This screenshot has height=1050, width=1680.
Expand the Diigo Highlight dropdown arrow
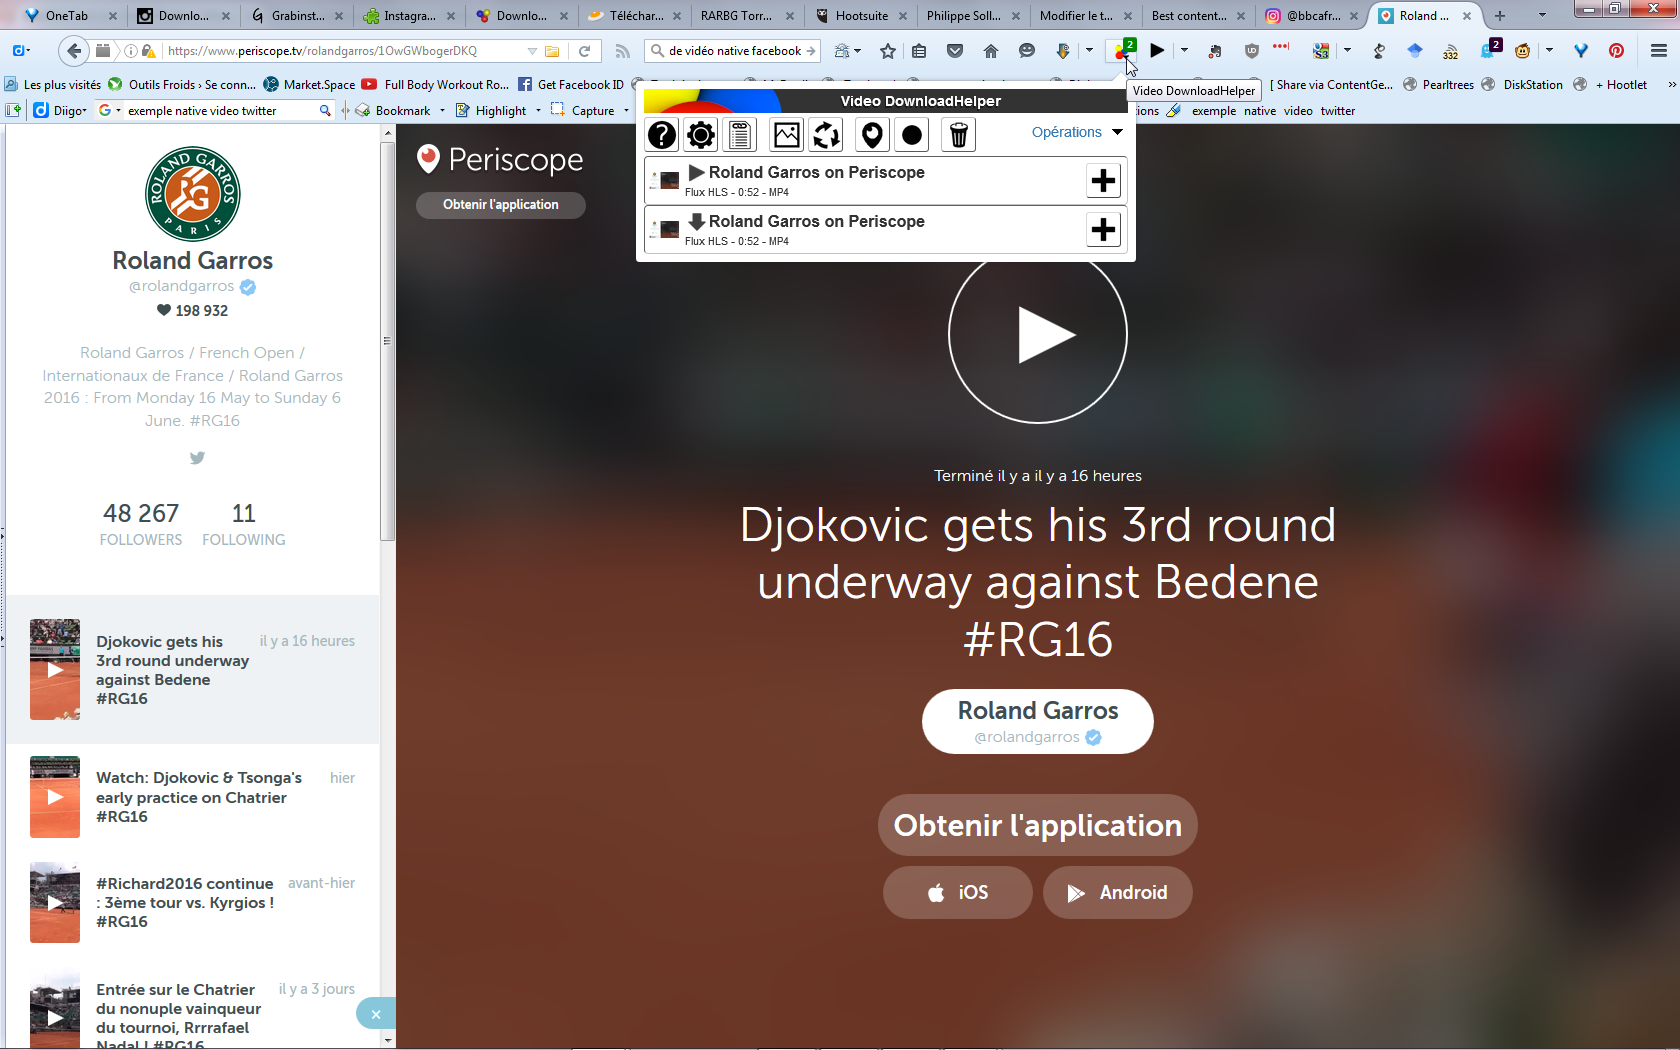tap(538, 111)
